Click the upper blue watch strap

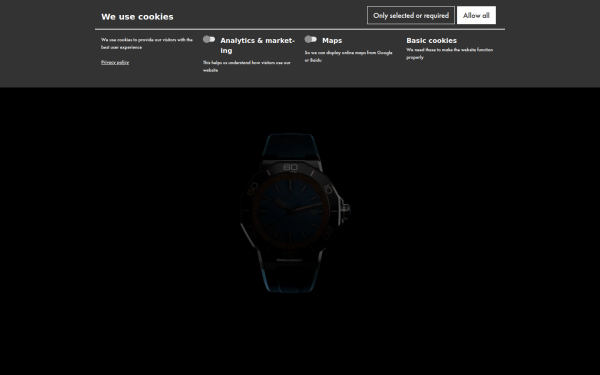290,145
